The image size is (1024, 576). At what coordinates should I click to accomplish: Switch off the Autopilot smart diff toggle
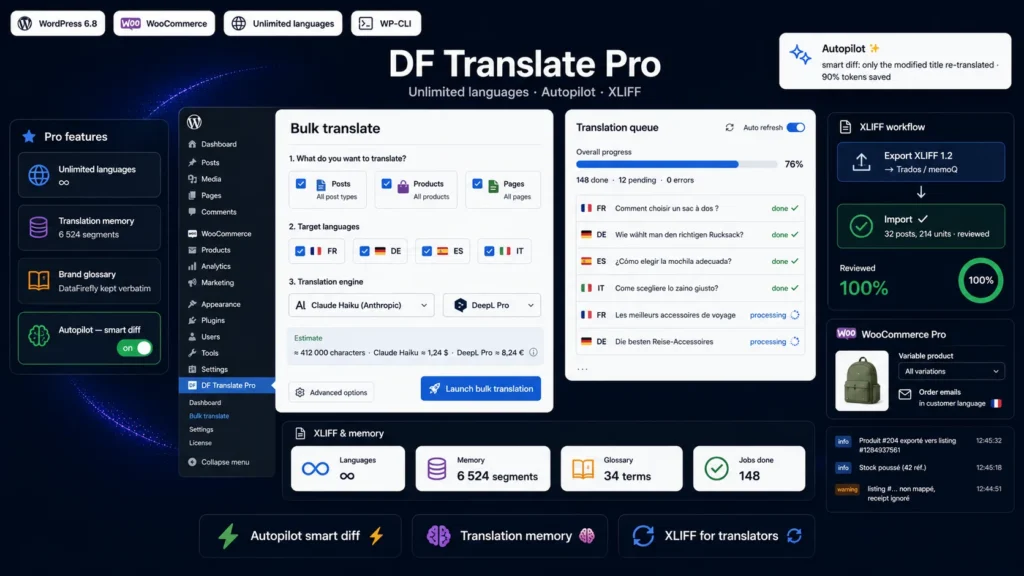point(135,348)
